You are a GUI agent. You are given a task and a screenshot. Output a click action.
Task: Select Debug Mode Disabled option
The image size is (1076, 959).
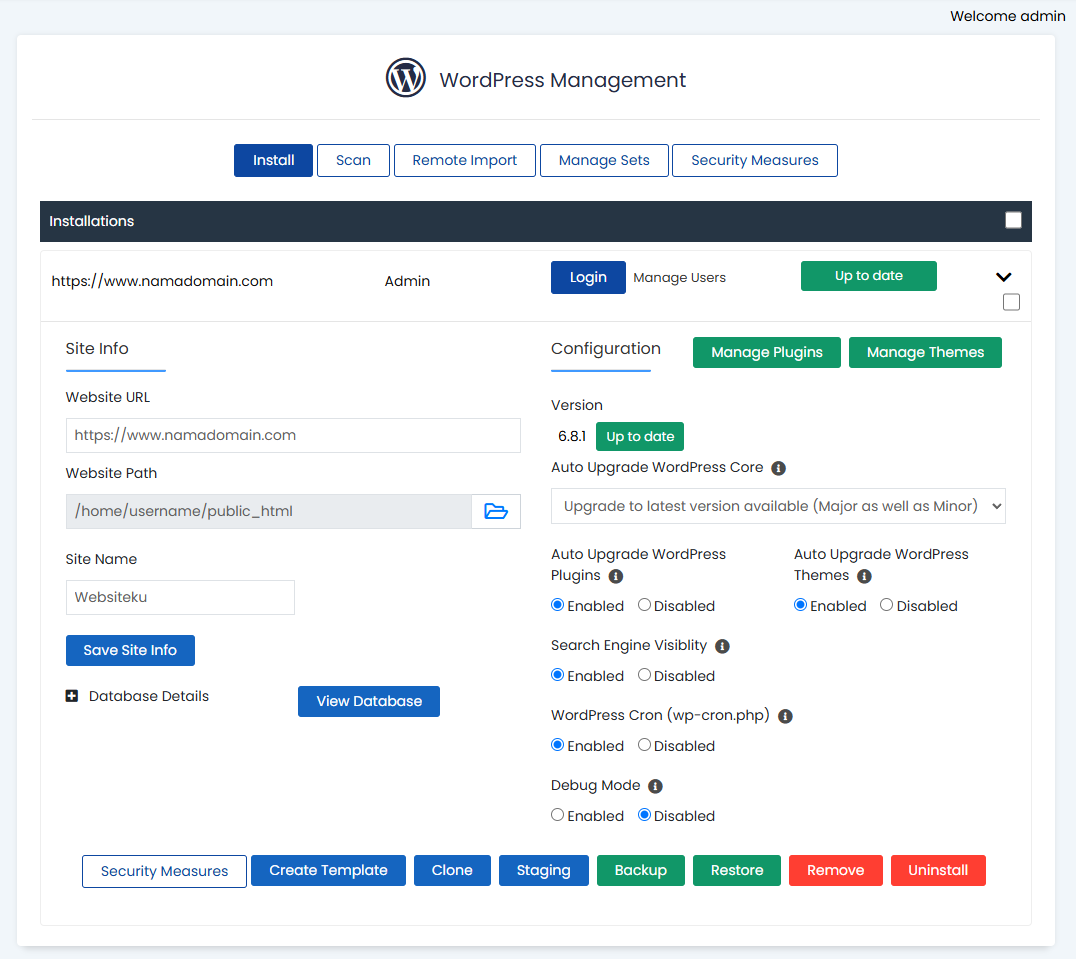tap(644, 815)
